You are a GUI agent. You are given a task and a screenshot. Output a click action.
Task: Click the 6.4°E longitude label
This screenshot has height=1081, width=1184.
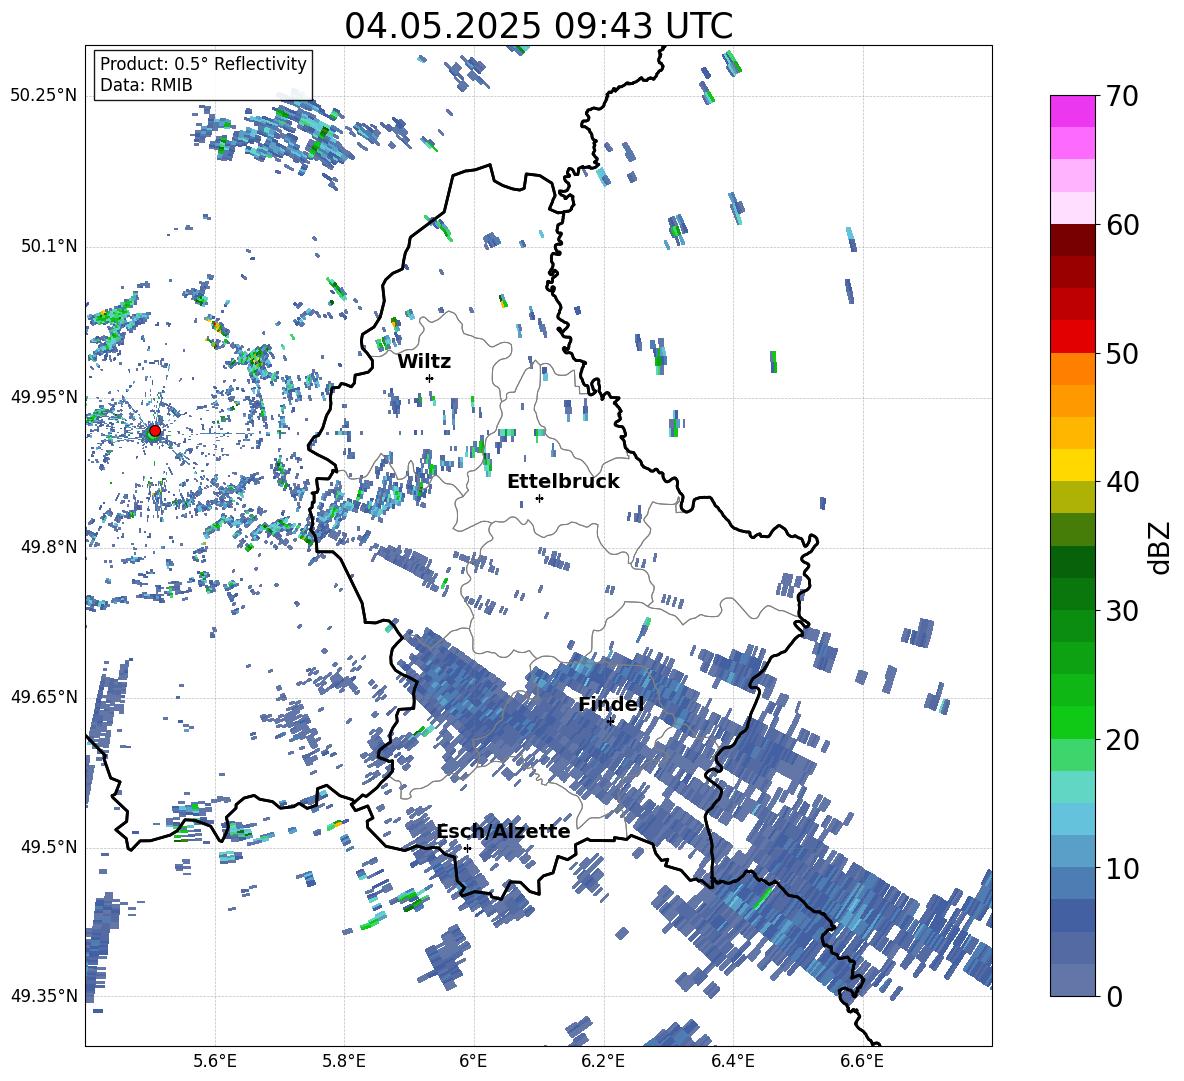tap(732, 1061)
